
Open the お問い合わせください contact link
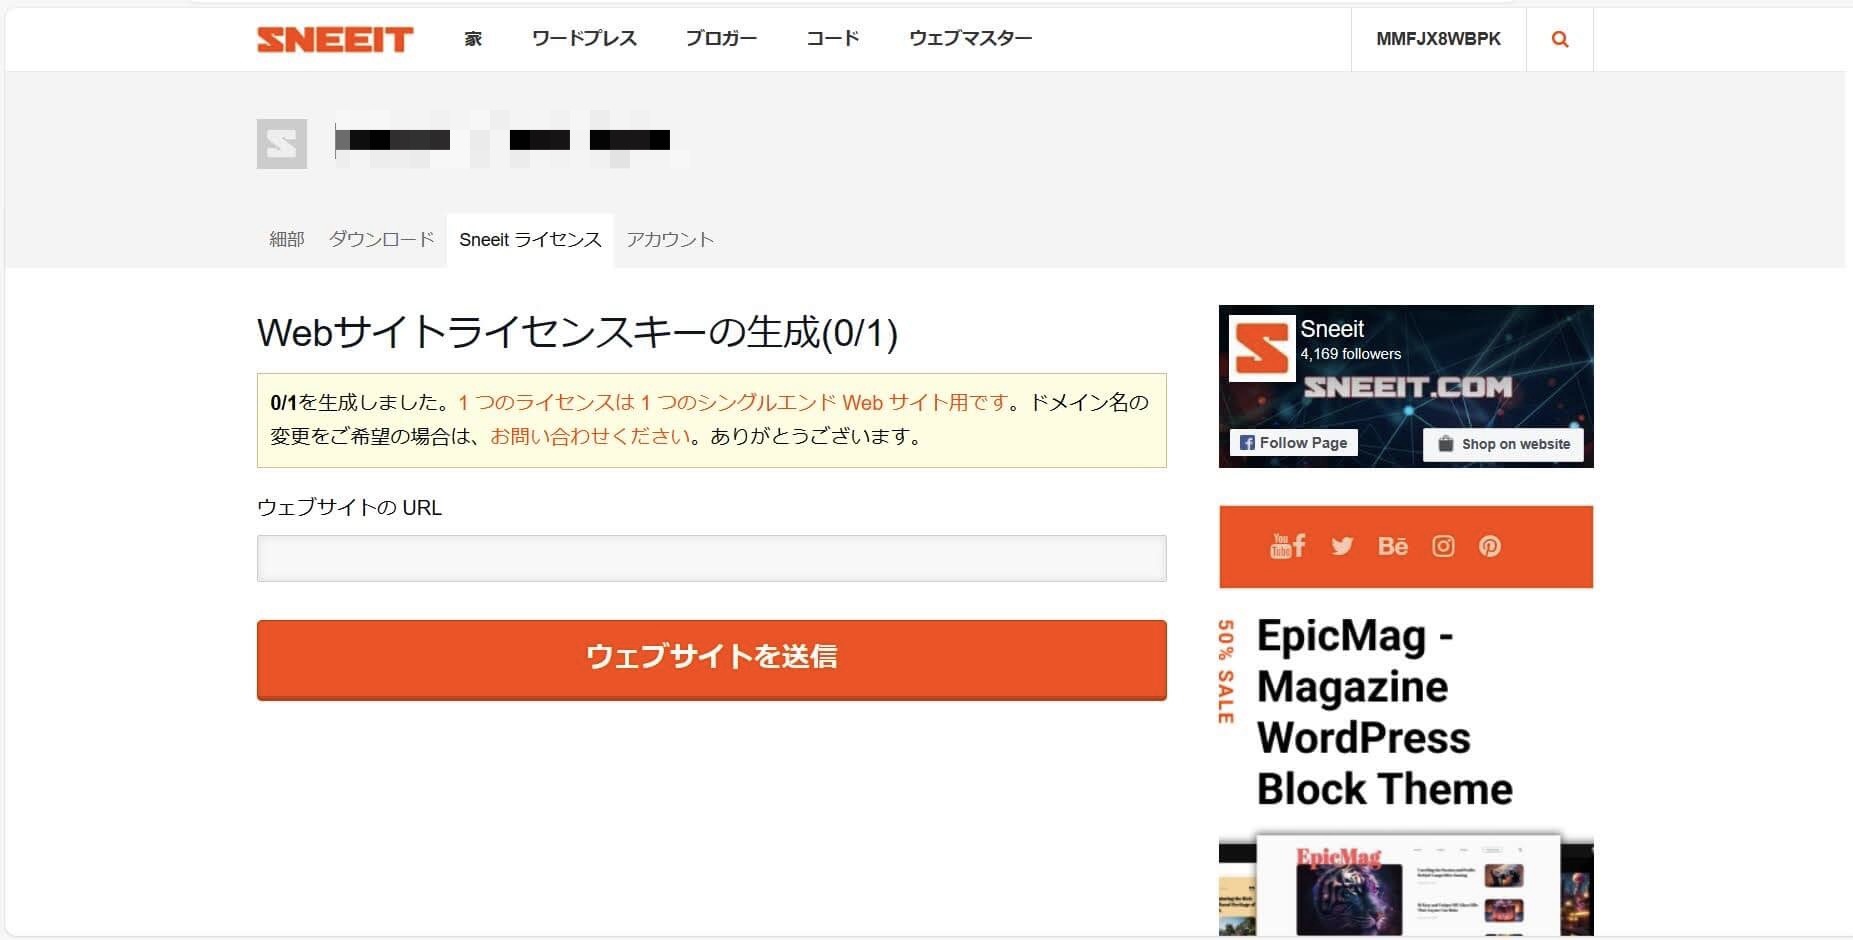tap(590, 436)
